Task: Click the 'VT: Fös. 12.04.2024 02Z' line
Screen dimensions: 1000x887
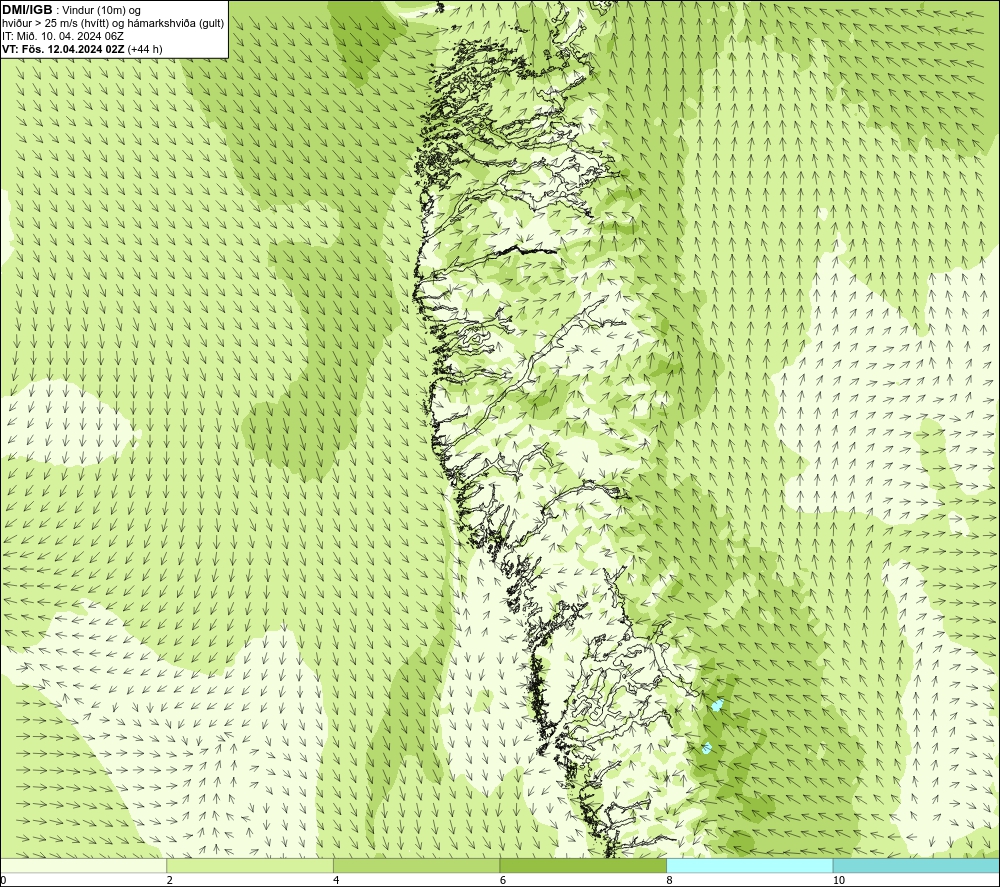Action: click(x=63, y=49)
